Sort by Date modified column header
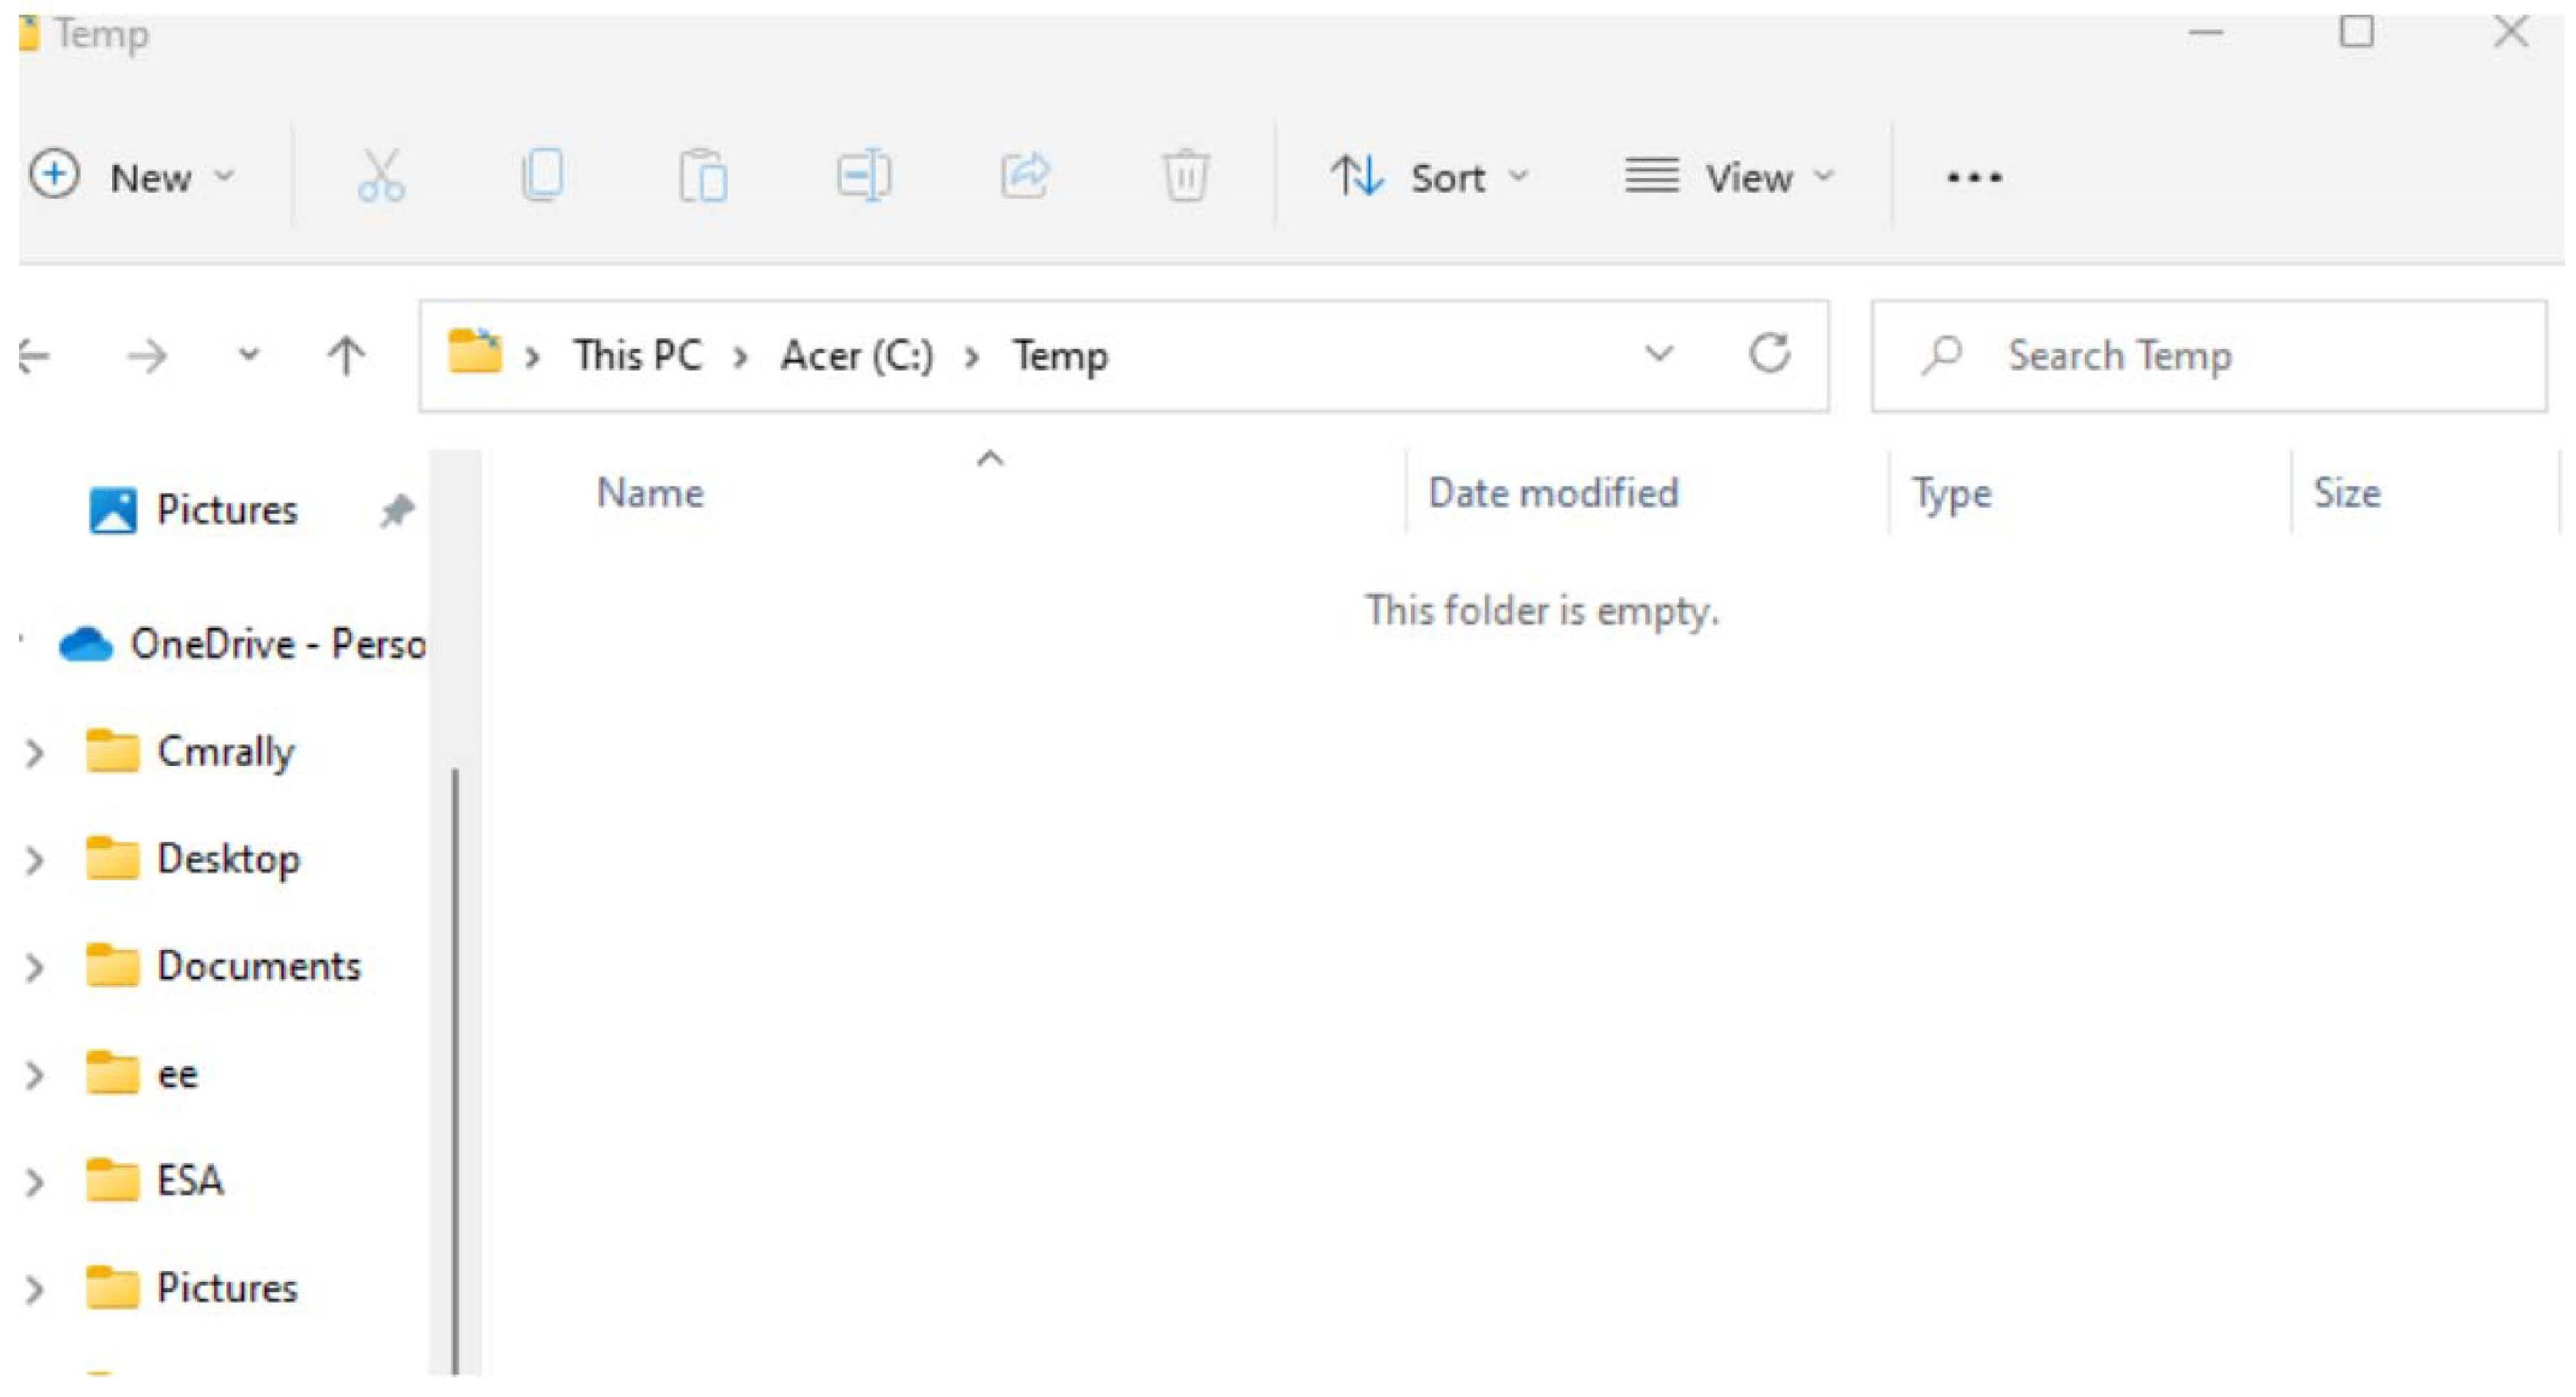 click(1552, 493)
